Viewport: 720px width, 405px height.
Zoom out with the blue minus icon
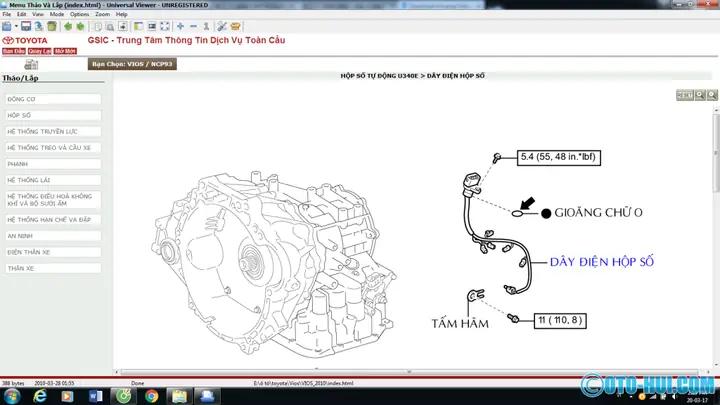[x=193, y=26]
